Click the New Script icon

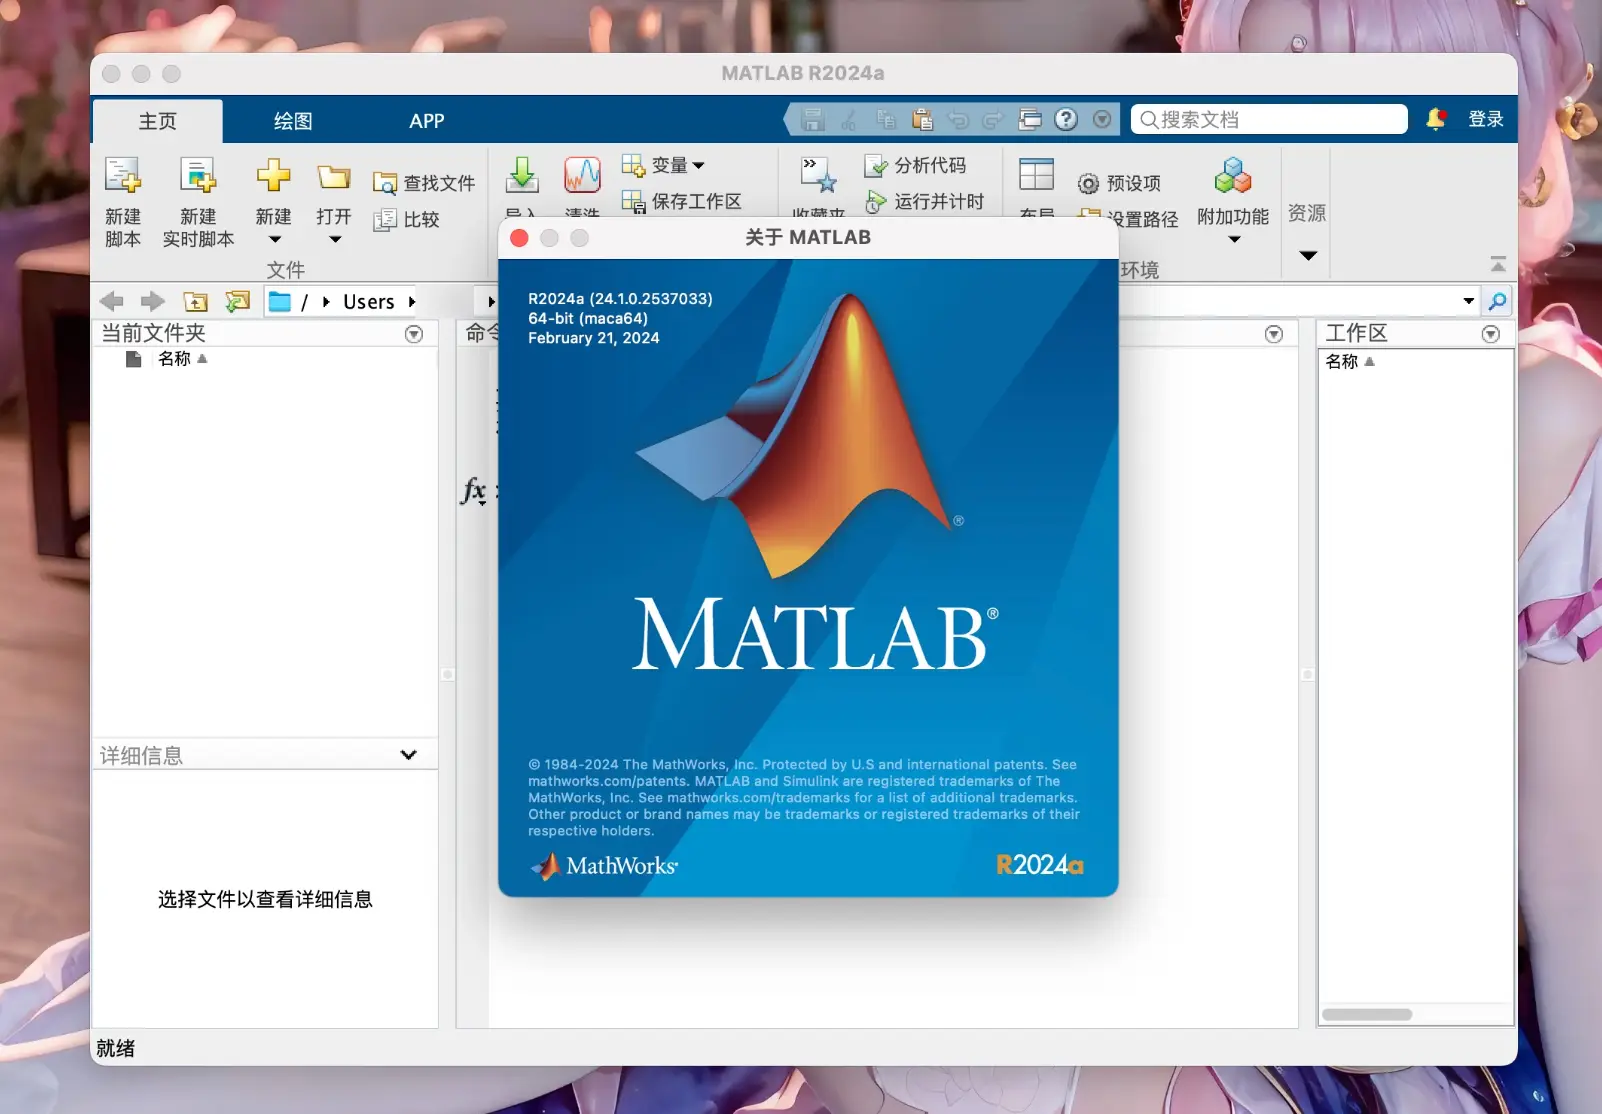click(x=123, y=177)
